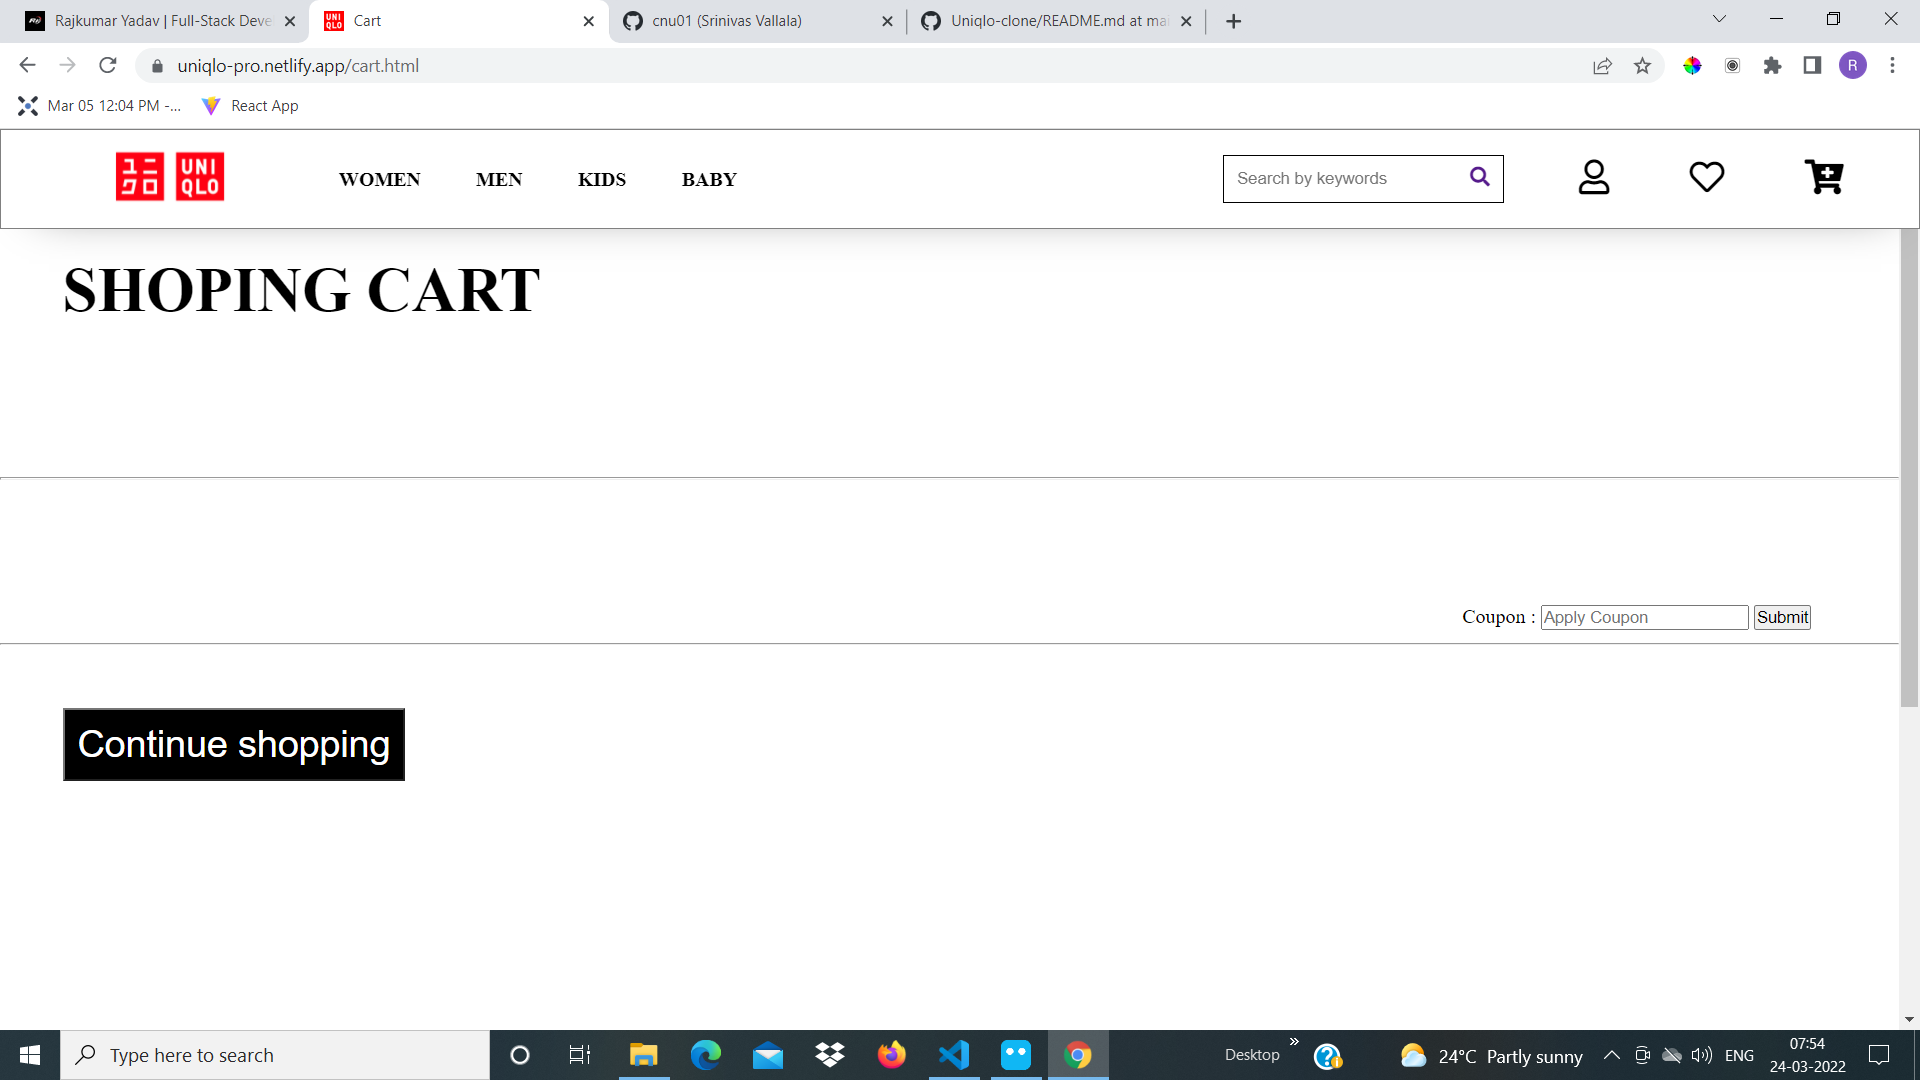Focus the Apply Coupon input field
This screenshot has width=1920, height=1080.
(x=1643, y=617)
